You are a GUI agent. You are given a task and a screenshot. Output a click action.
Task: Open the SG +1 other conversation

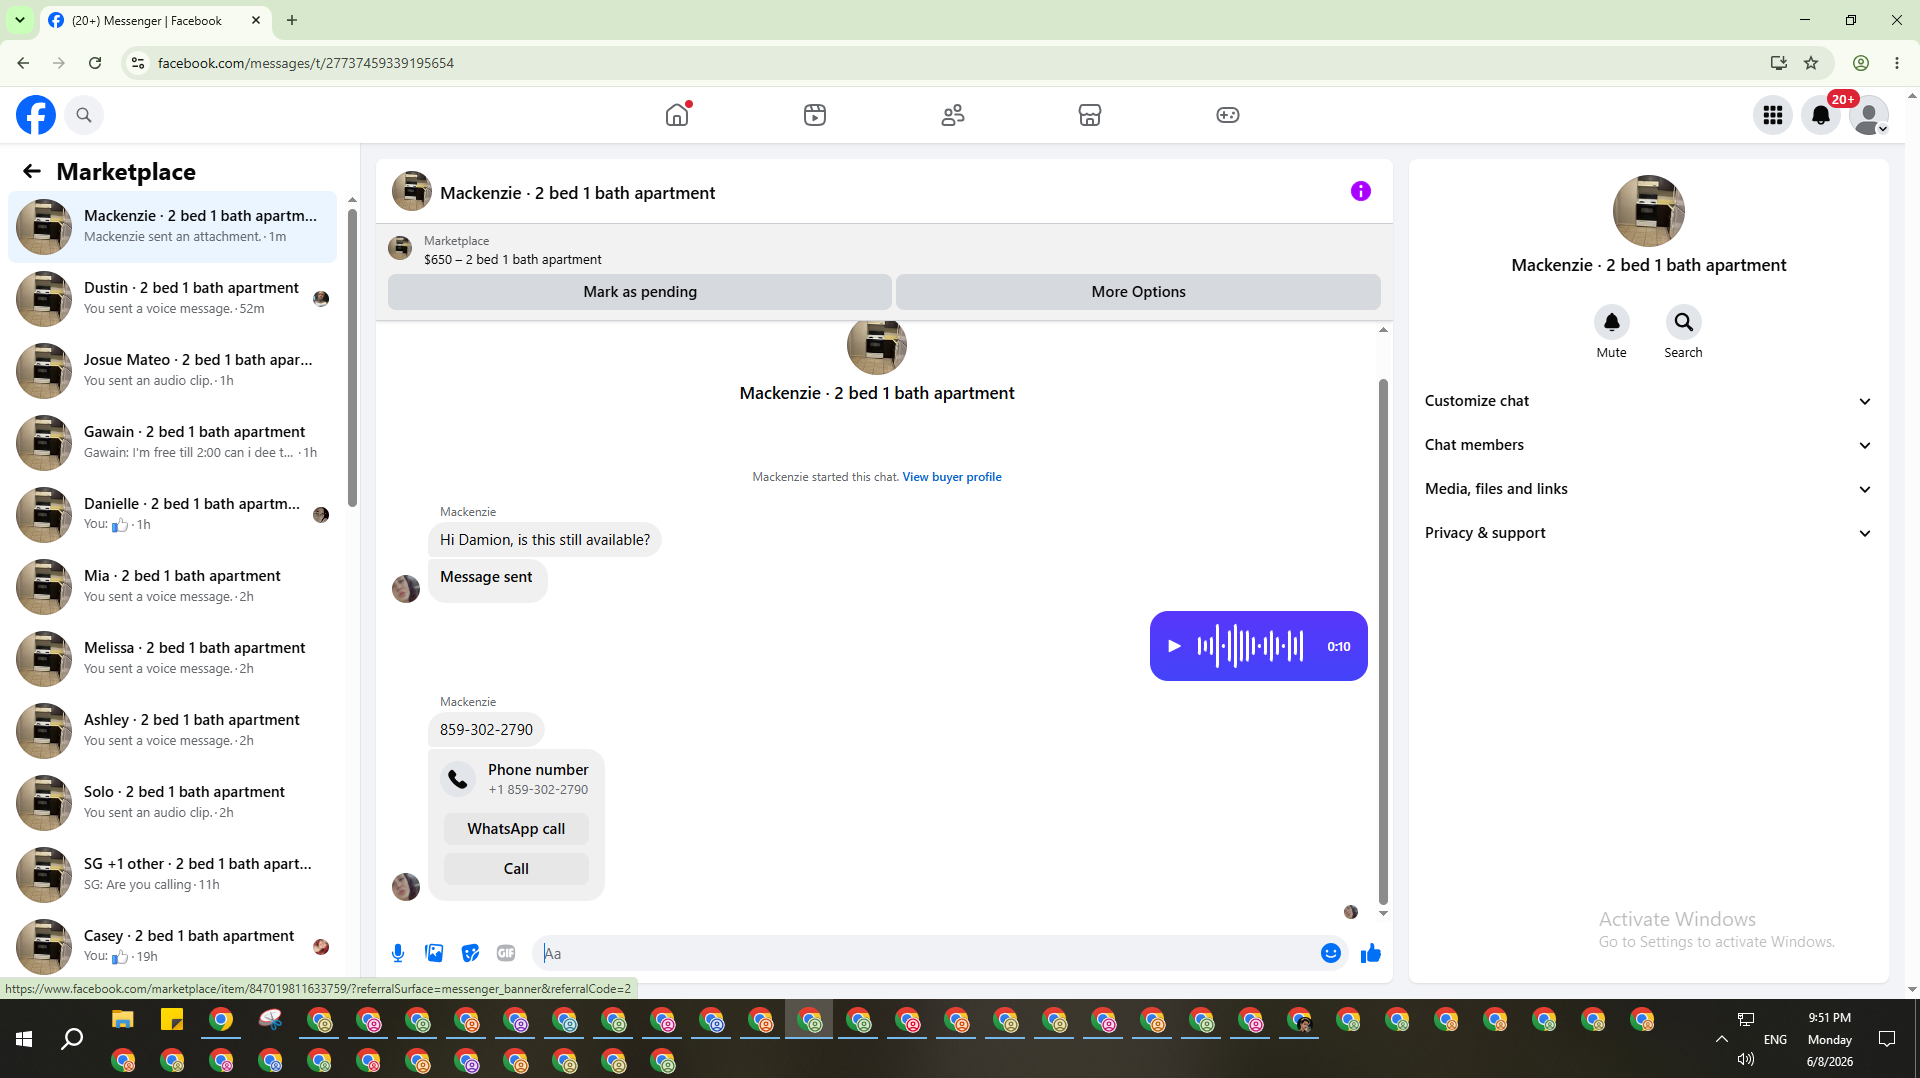(173, 874)
